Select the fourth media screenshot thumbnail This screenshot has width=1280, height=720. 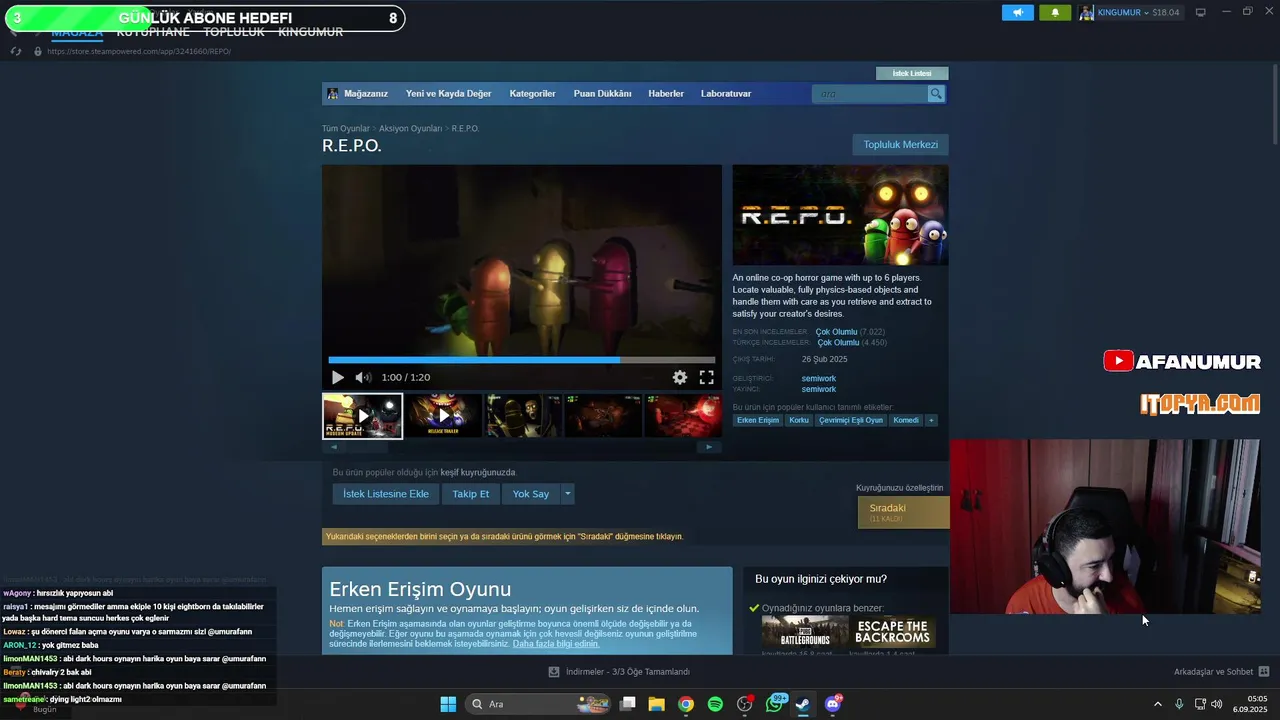click(603, 416)
